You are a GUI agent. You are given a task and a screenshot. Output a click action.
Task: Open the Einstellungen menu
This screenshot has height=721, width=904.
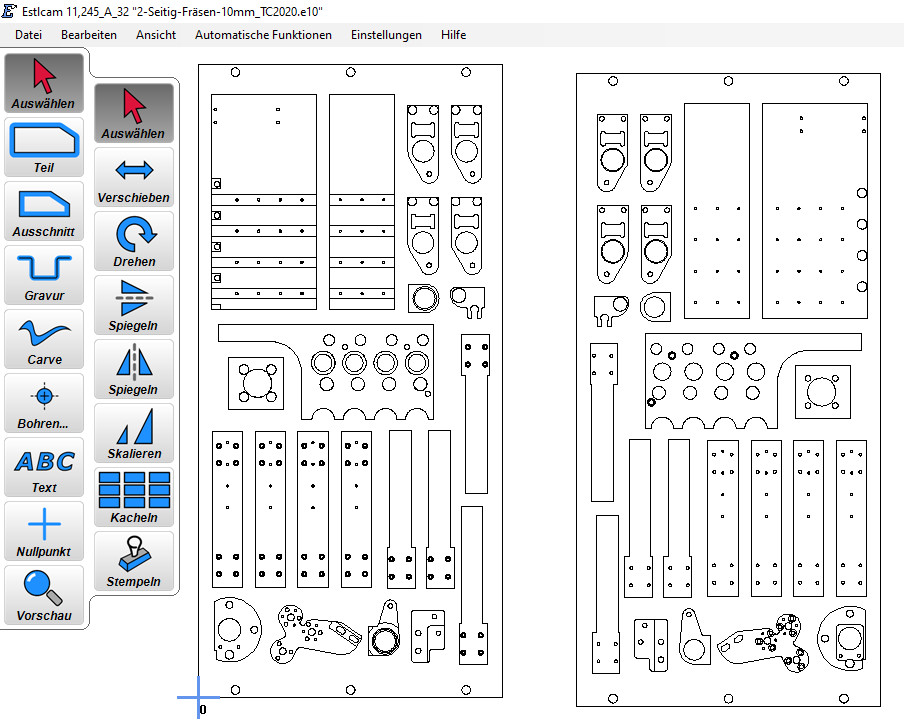click(386, 35)
